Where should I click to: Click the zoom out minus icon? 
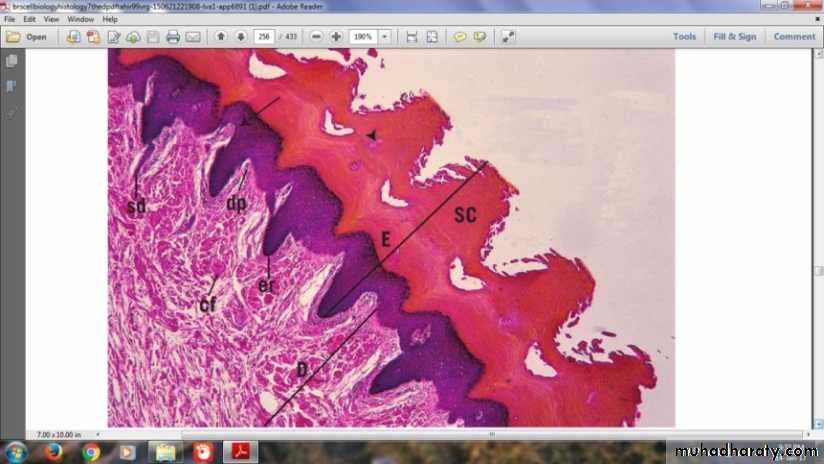coord(316,37)
